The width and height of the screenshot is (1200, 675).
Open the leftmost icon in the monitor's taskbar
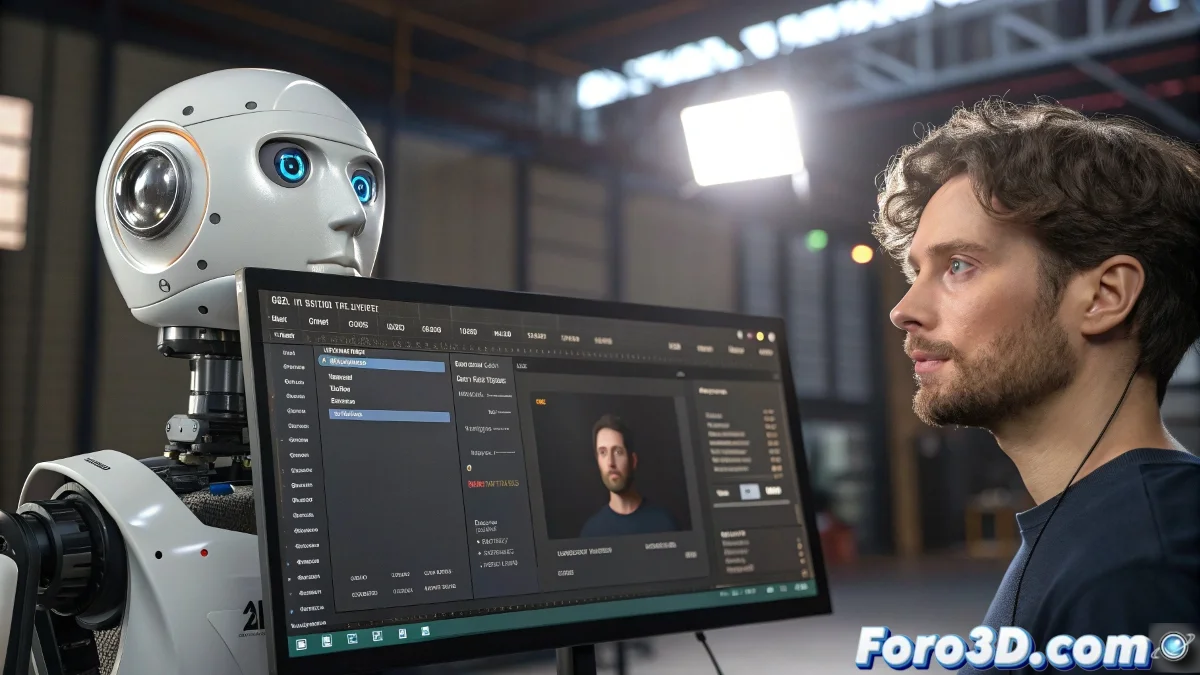(x=301, y=645)
